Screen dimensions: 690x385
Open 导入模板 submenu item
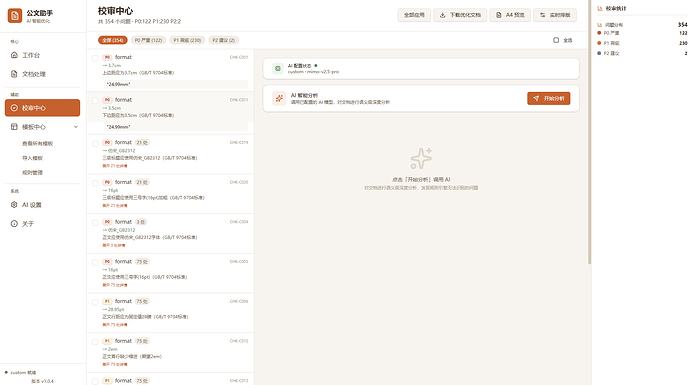pyautogui.click(x=33, y=158)
